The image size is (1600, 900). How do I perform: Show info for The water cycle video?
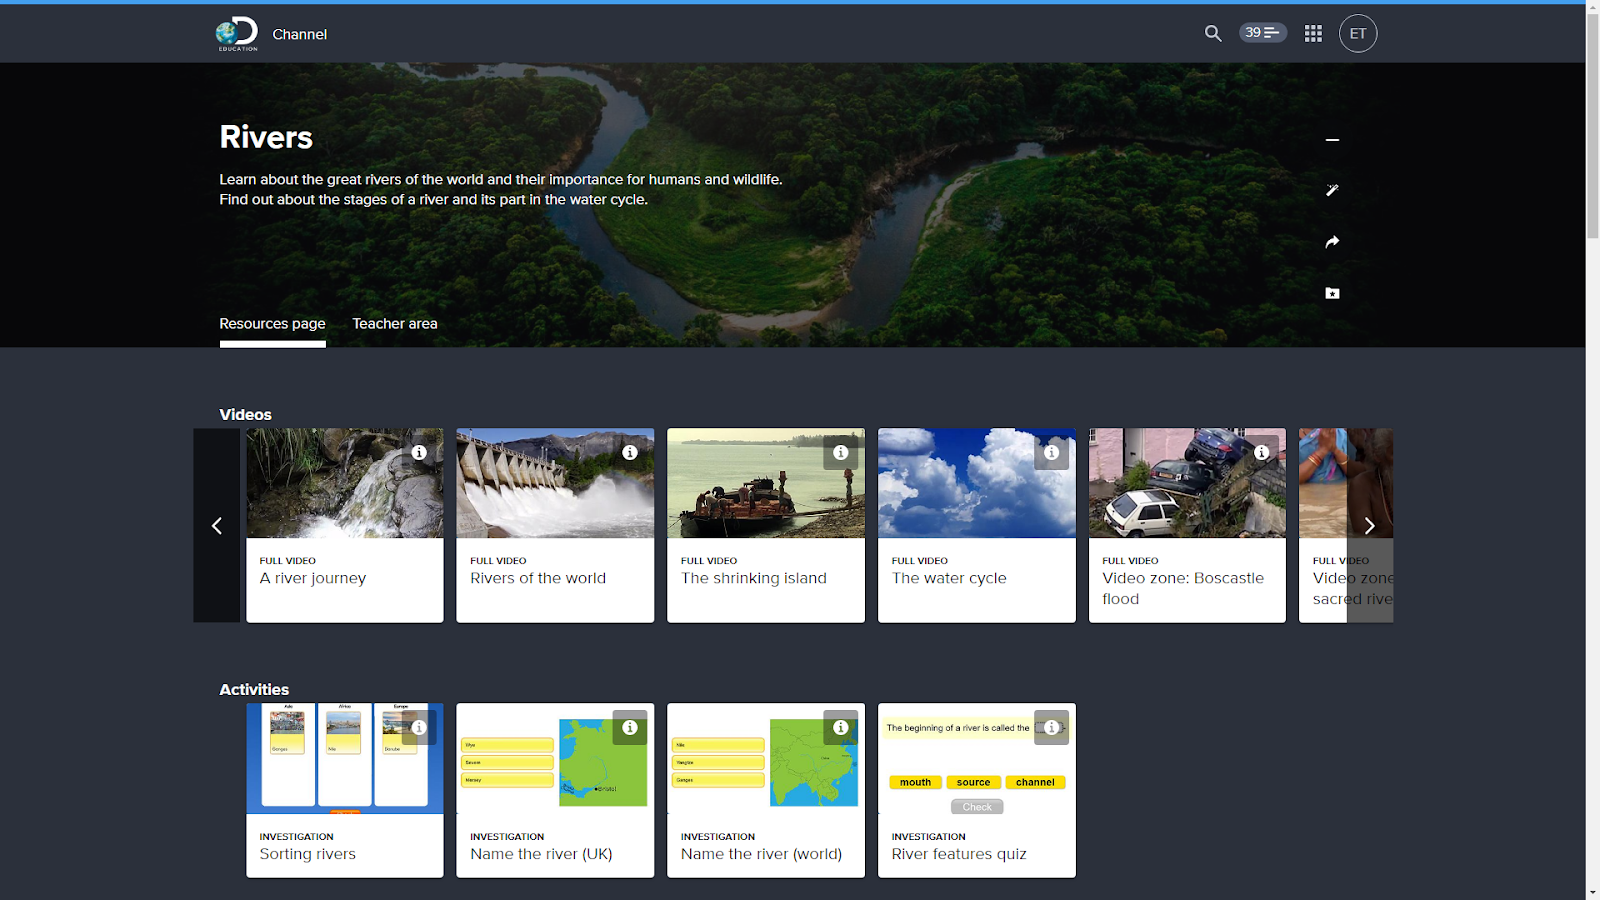click(x=1051, y=453)
